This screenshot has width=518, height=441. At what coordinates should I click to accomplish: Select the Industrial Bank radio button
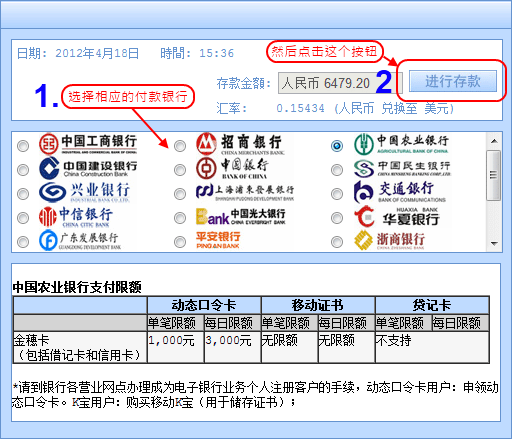(x=23, y=194)
